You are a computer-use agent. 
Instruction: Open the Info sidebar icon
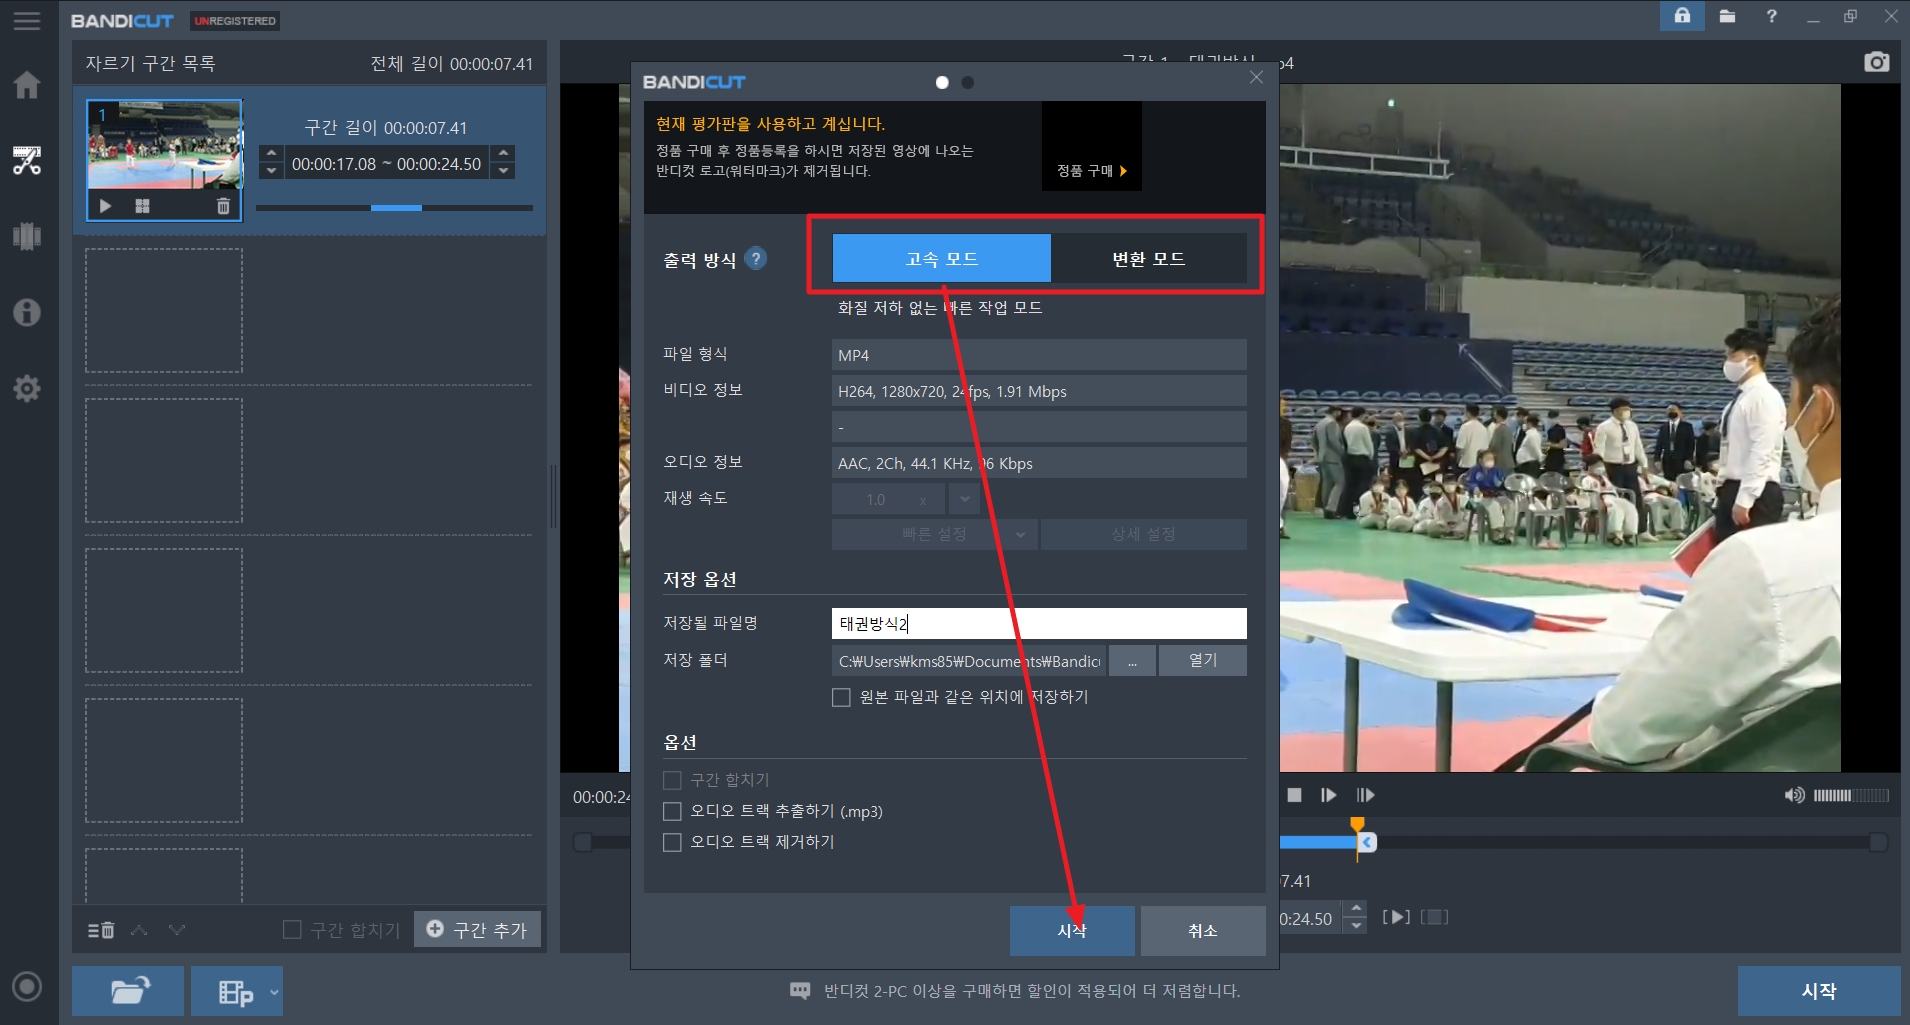(x=27, y=312)
